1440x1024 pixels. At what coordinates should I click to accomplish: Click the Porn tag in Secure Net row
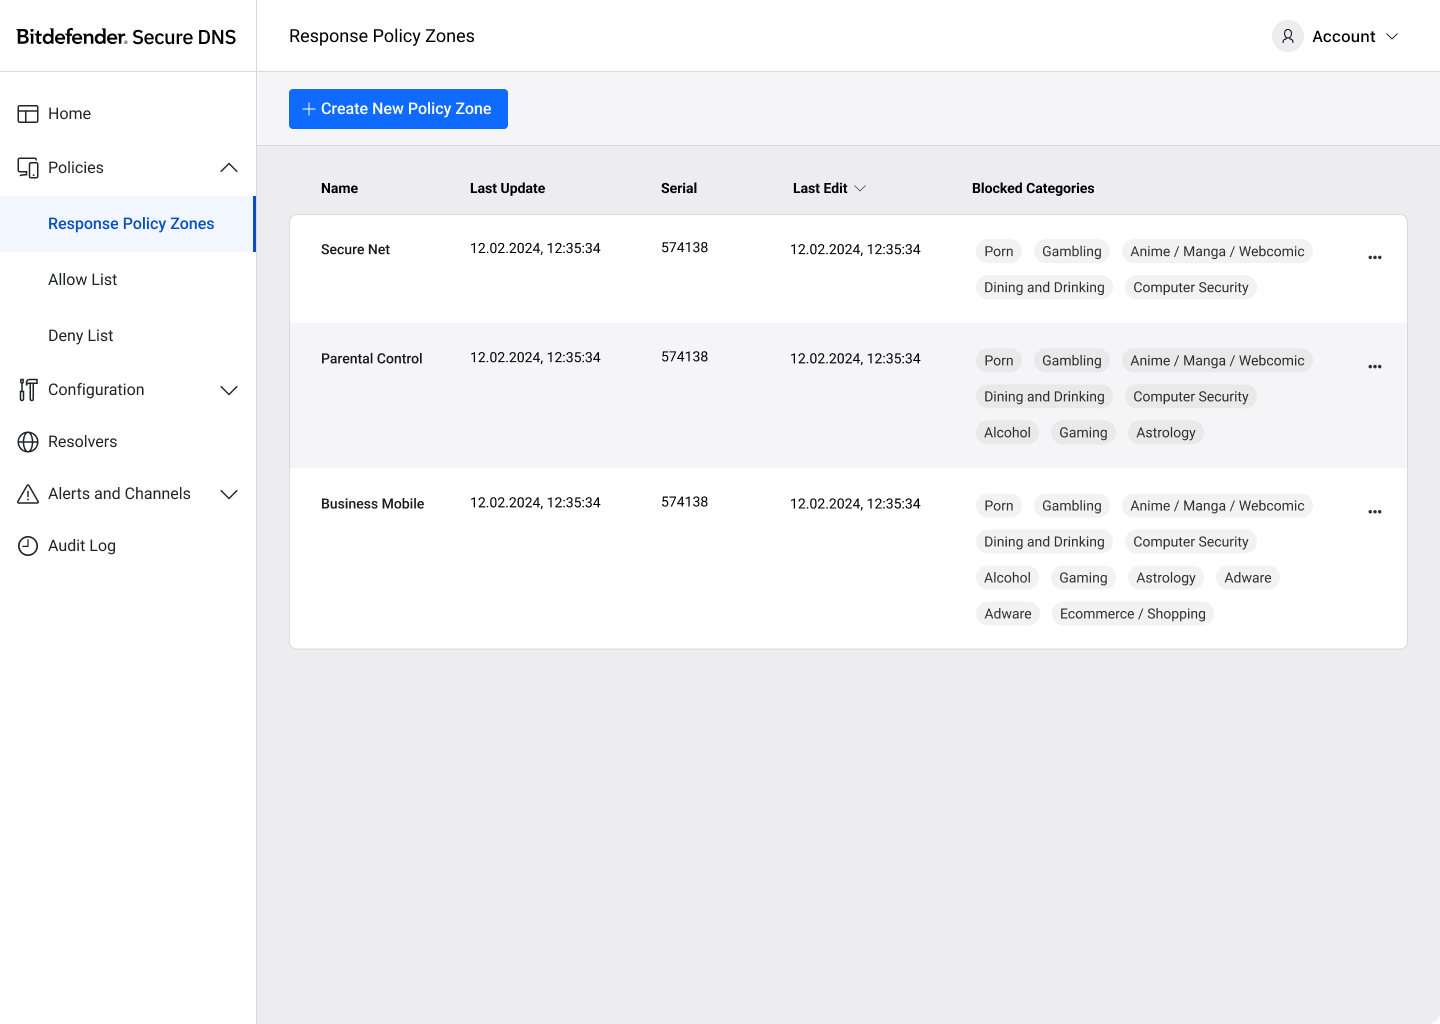tap(999, 252)
